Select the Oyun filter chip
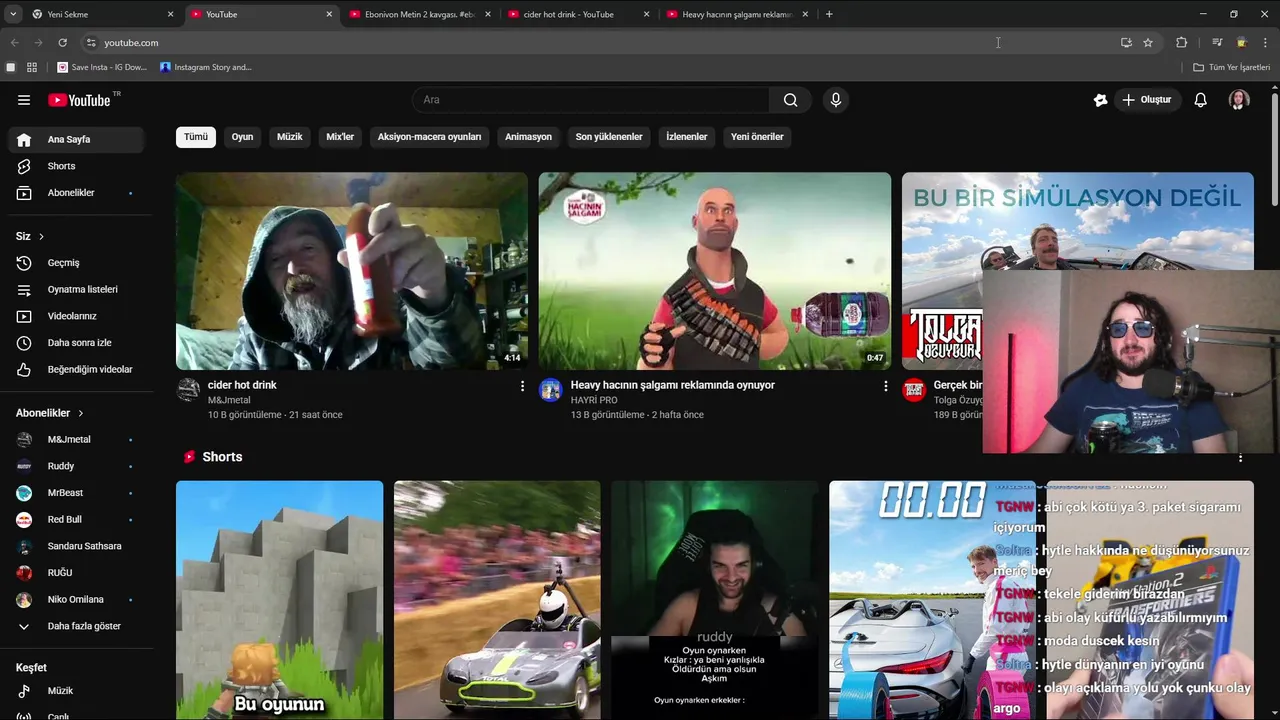This screenshot has width=1280, height=720. [x=243, y=137]
